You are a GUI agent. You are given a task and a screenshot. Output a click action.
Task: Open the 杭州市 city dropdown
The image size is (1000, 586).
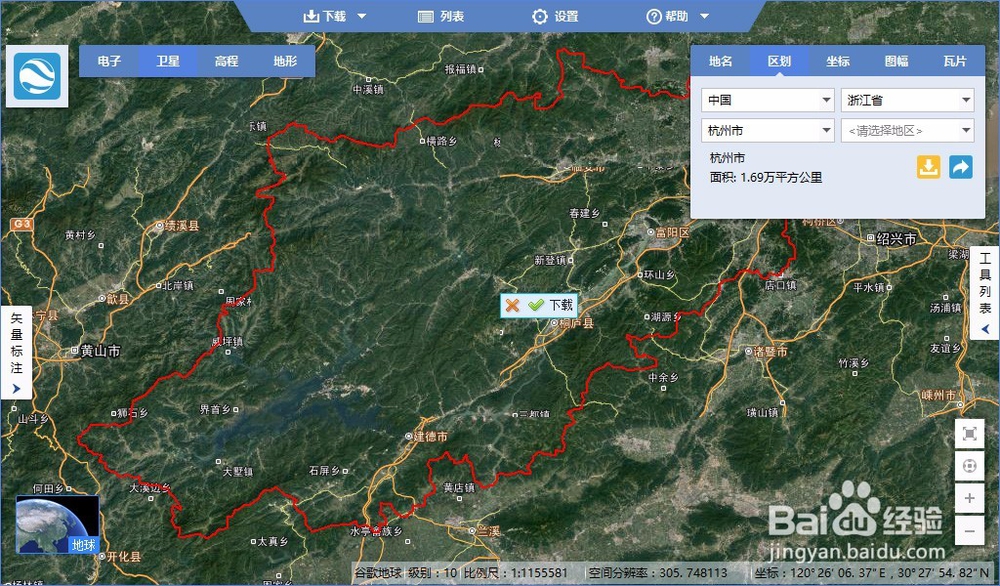point(767,130)
